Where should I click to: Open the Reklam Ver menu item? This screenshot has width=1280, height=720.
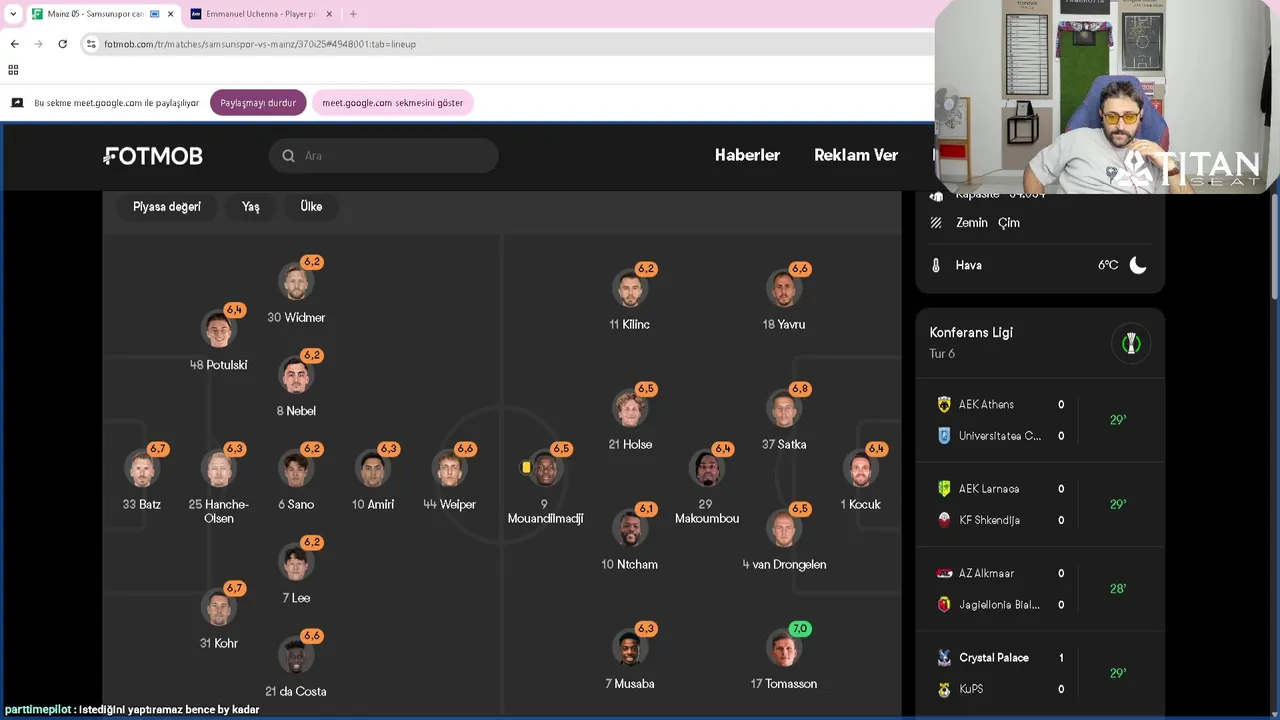[x=856, y=155]
